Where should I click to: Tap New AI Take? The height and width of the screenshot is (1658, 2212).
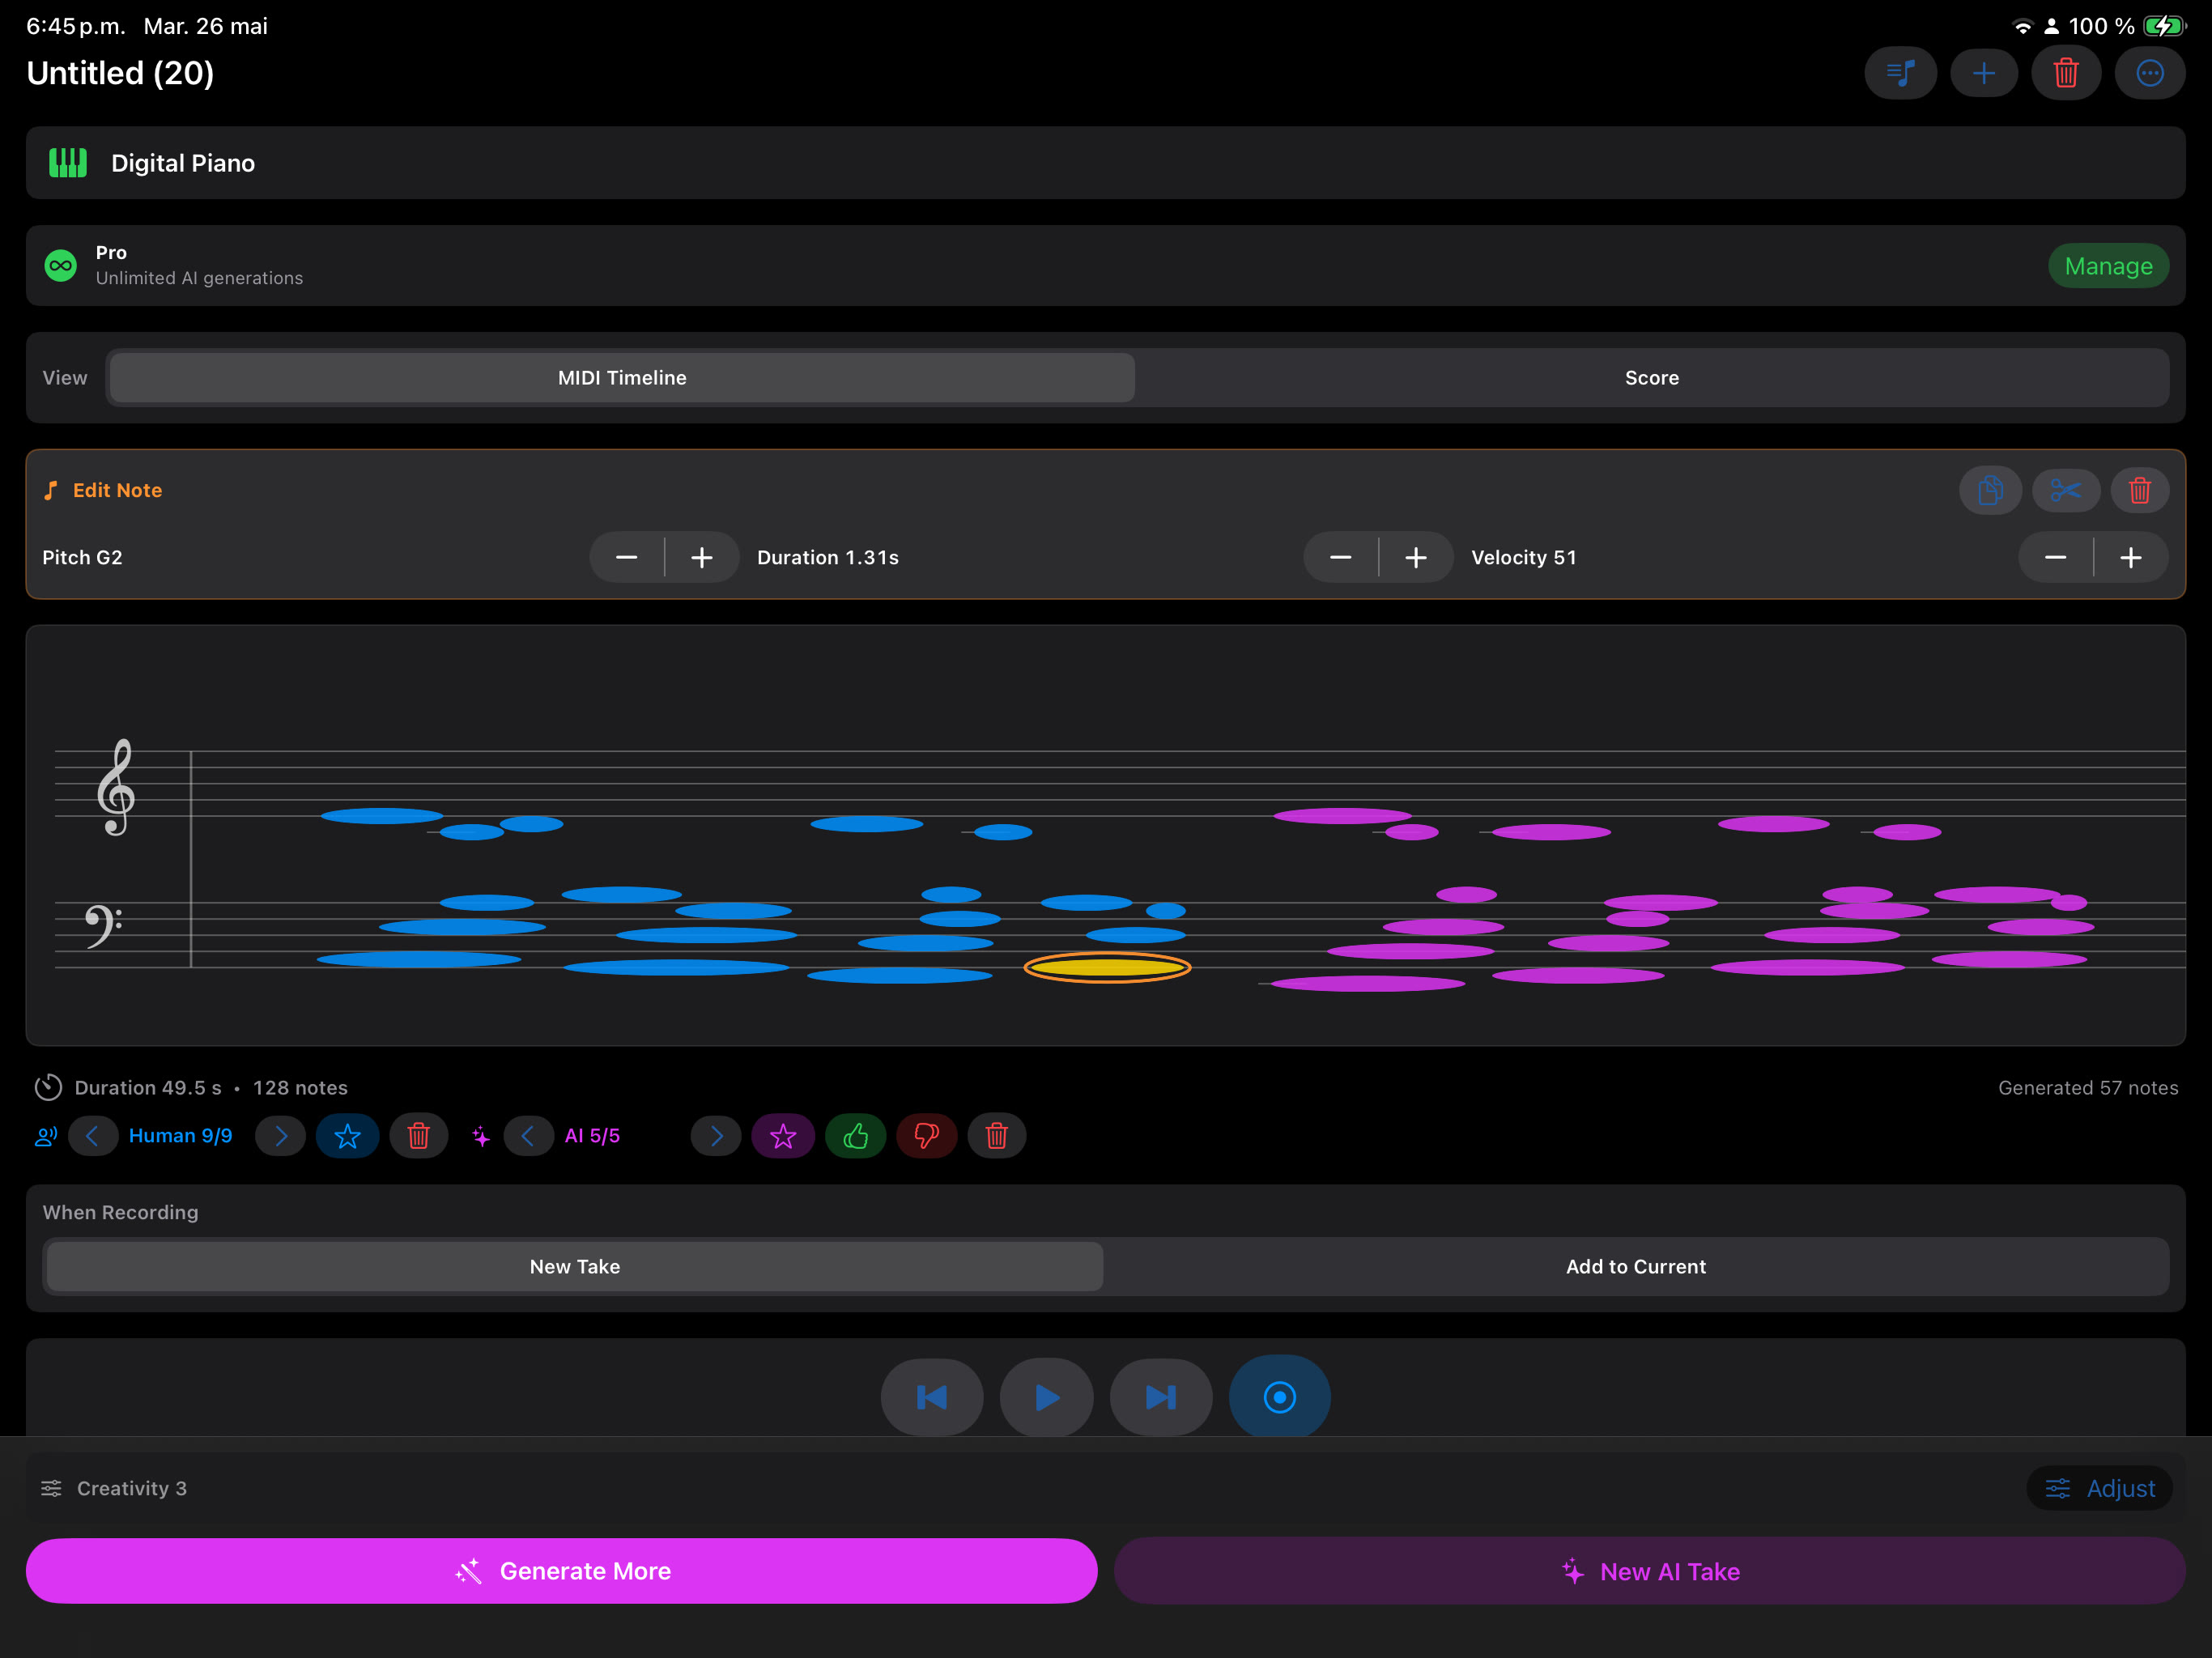[1649, 1571]
